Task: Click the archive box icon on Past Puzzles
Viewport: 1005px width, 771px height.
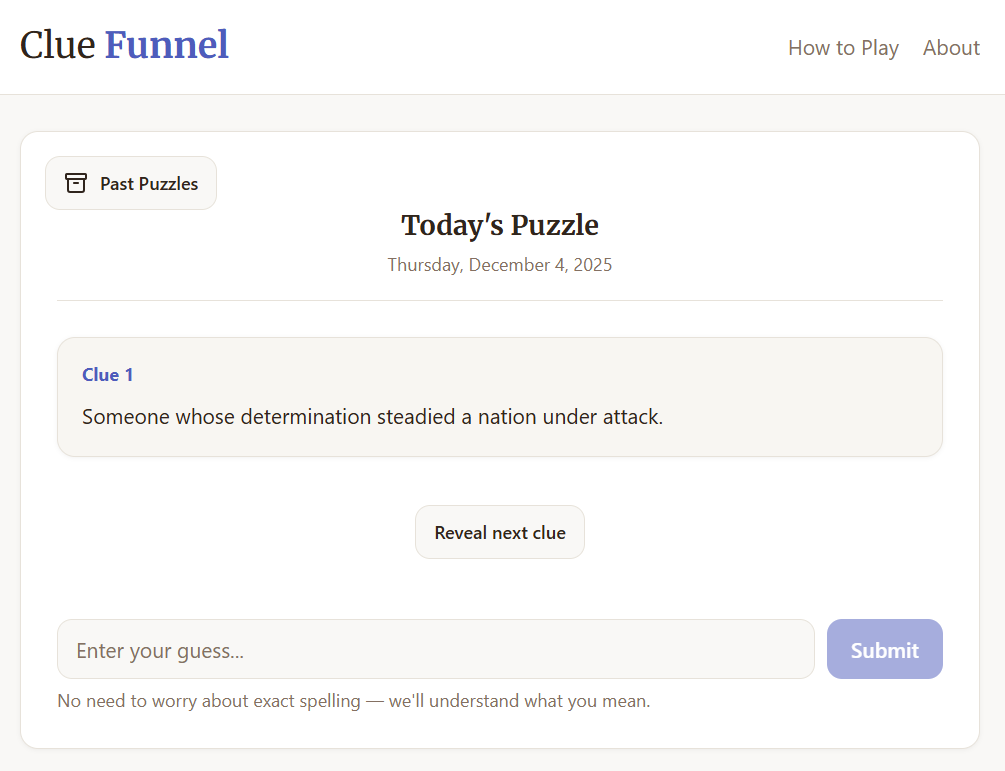Action: pos(76,183)
